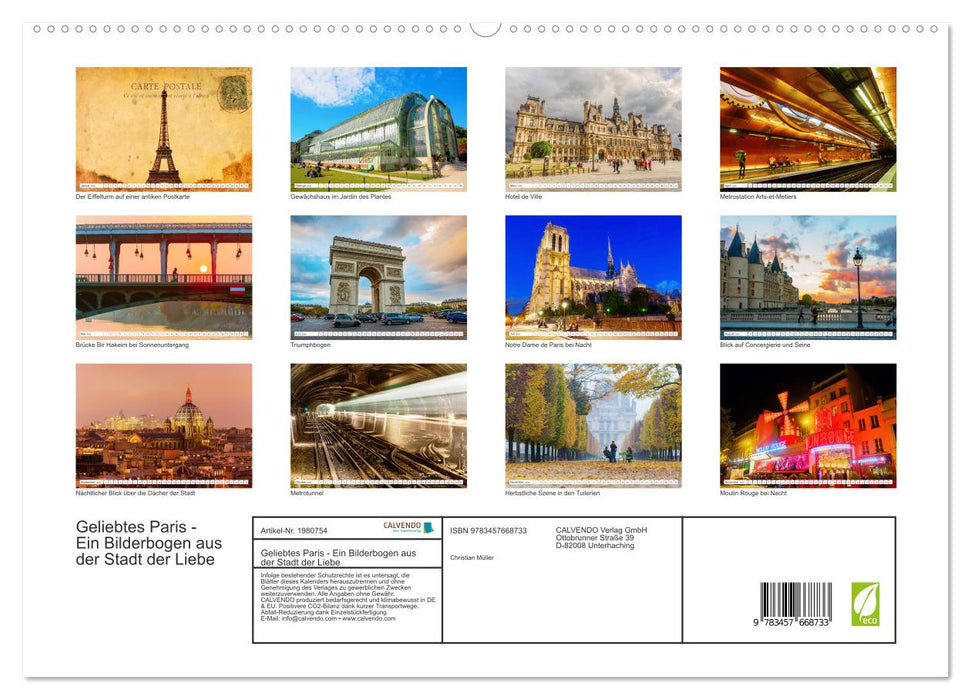The width and height of the screenshot is (971, 700).
Task: Click the ISBN 9783457668733 text
Action: coord(488,531)
